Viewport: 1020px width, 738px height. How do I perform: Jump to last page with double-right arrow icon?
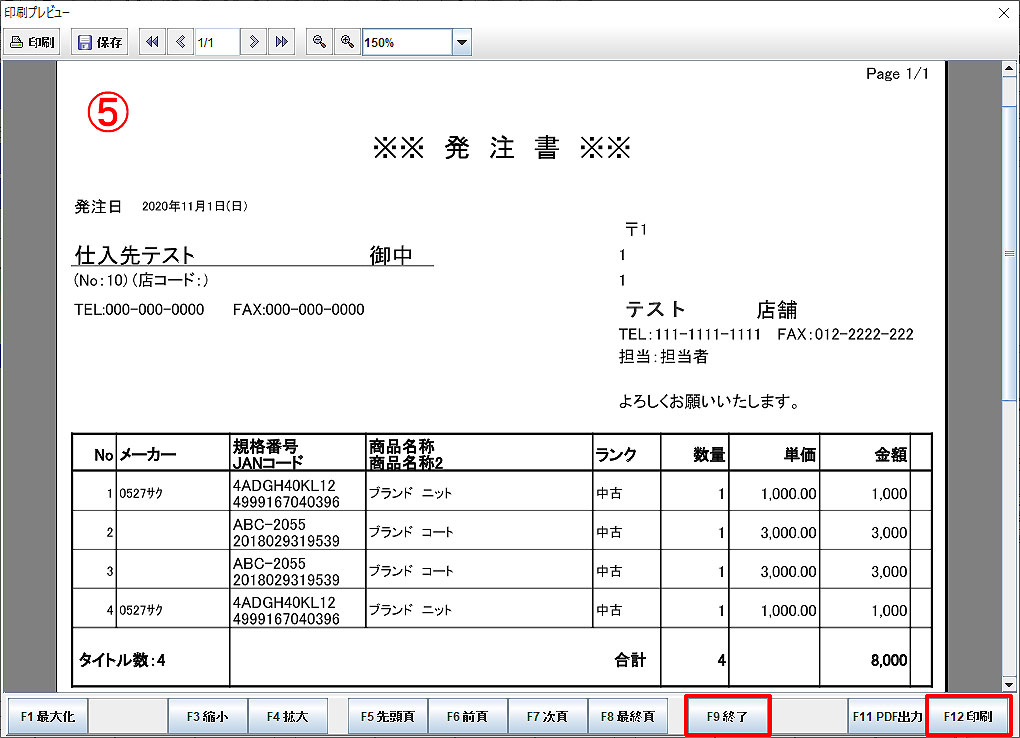(282, 42)
